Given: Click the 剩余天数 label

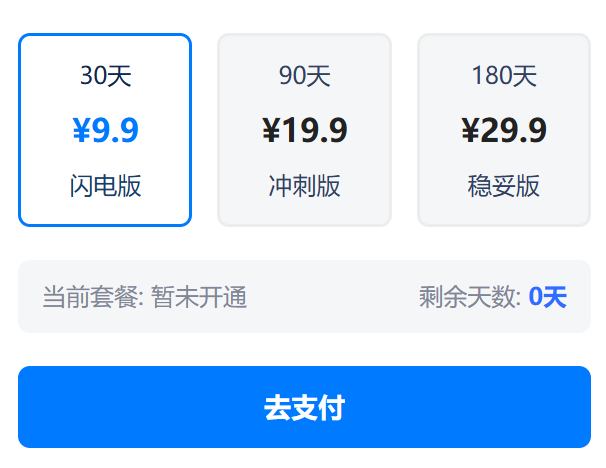Looking at the screenshot, I should click(x=468, y=297).
